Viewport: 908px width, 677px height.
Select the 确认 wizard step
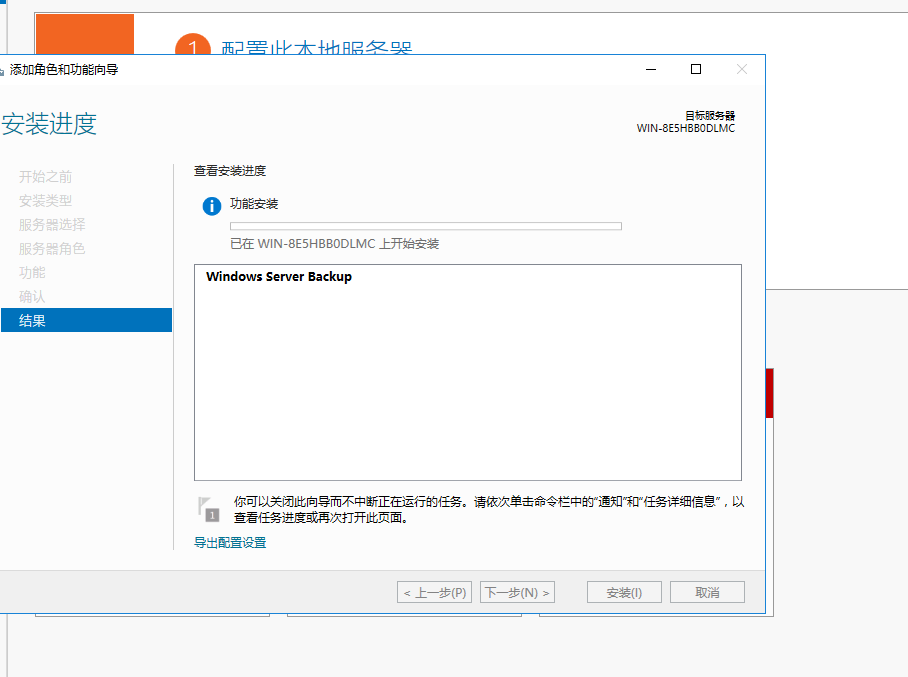click(35, 296)
